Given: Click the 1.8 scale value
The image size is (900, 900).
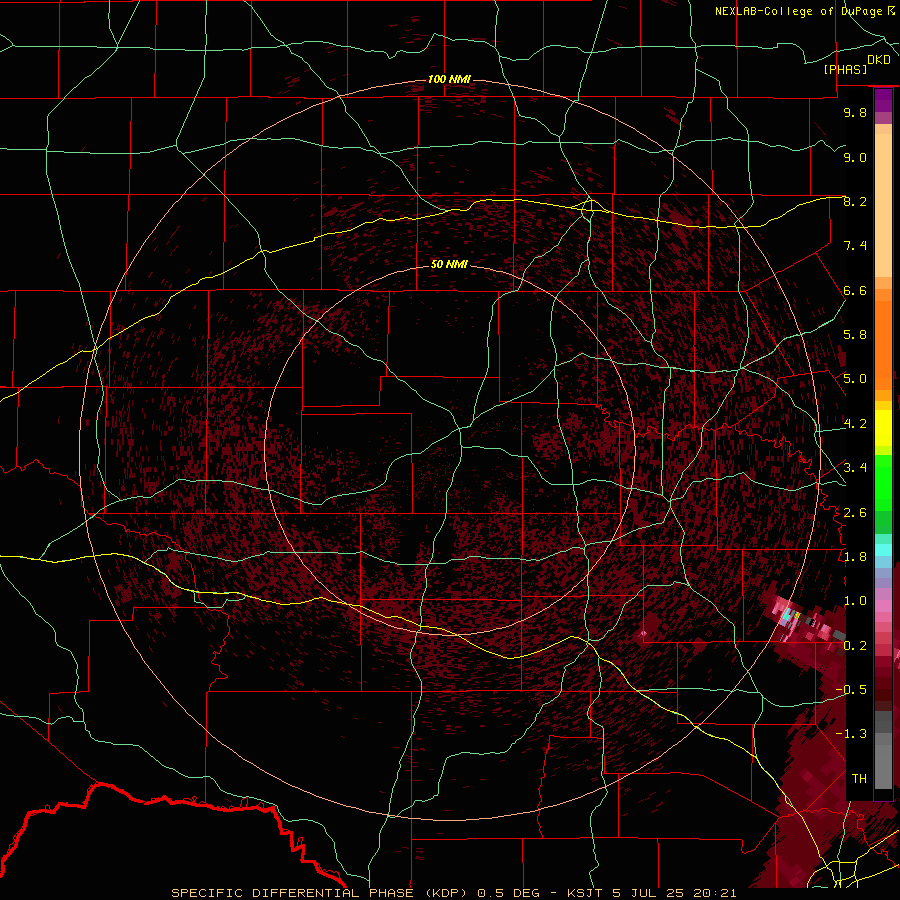Looking at the screenshot, I should [855, 557].
